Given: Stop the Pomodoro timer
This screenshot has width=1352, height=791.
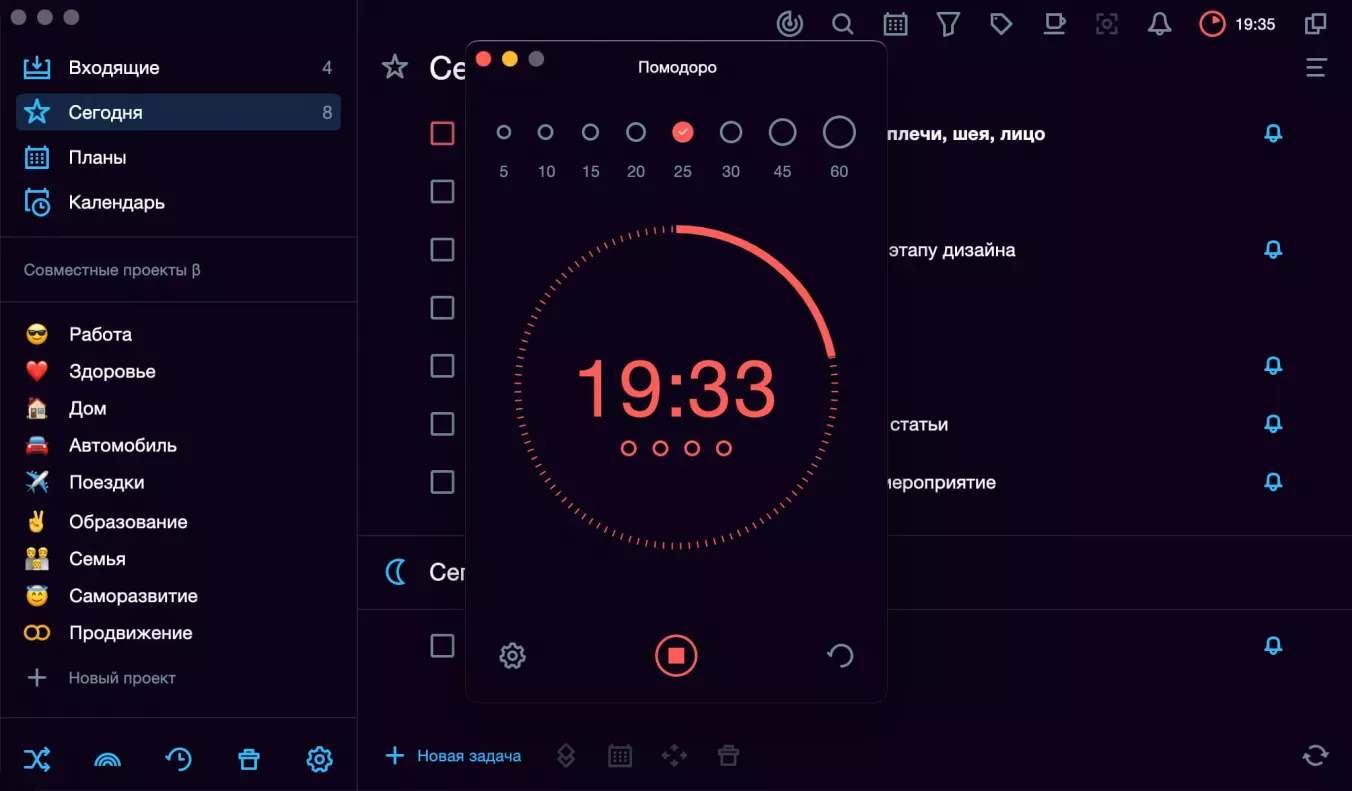Looking at the screenshot, I should click(x=676, y=656).
